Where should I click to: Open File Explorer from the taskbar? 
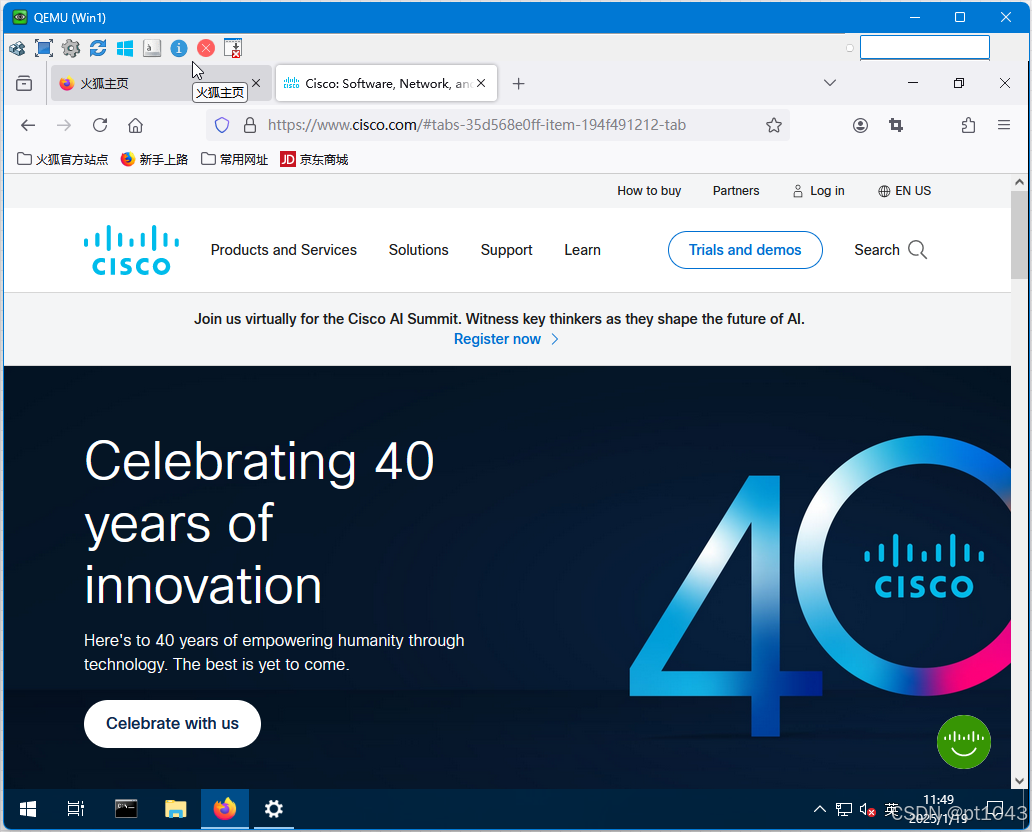176,809
